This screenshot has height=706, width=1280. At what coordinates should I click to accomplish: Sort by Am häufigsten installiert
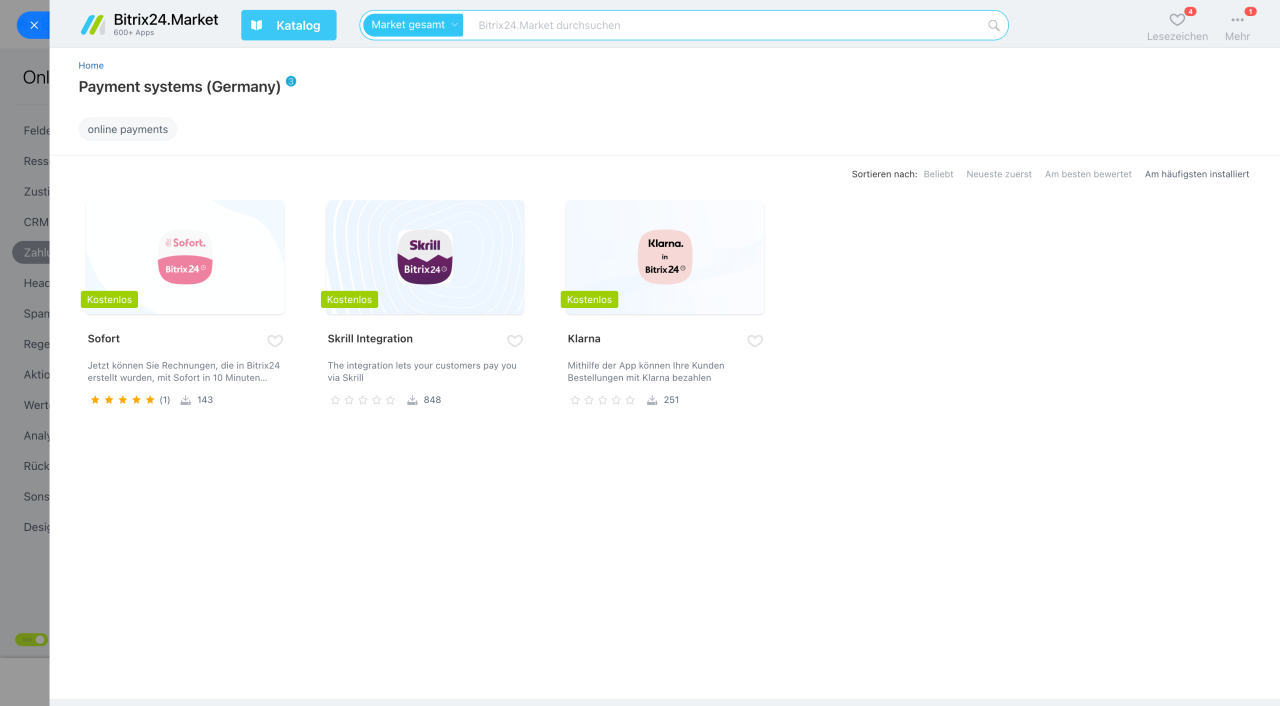[x=1197, y=174]
